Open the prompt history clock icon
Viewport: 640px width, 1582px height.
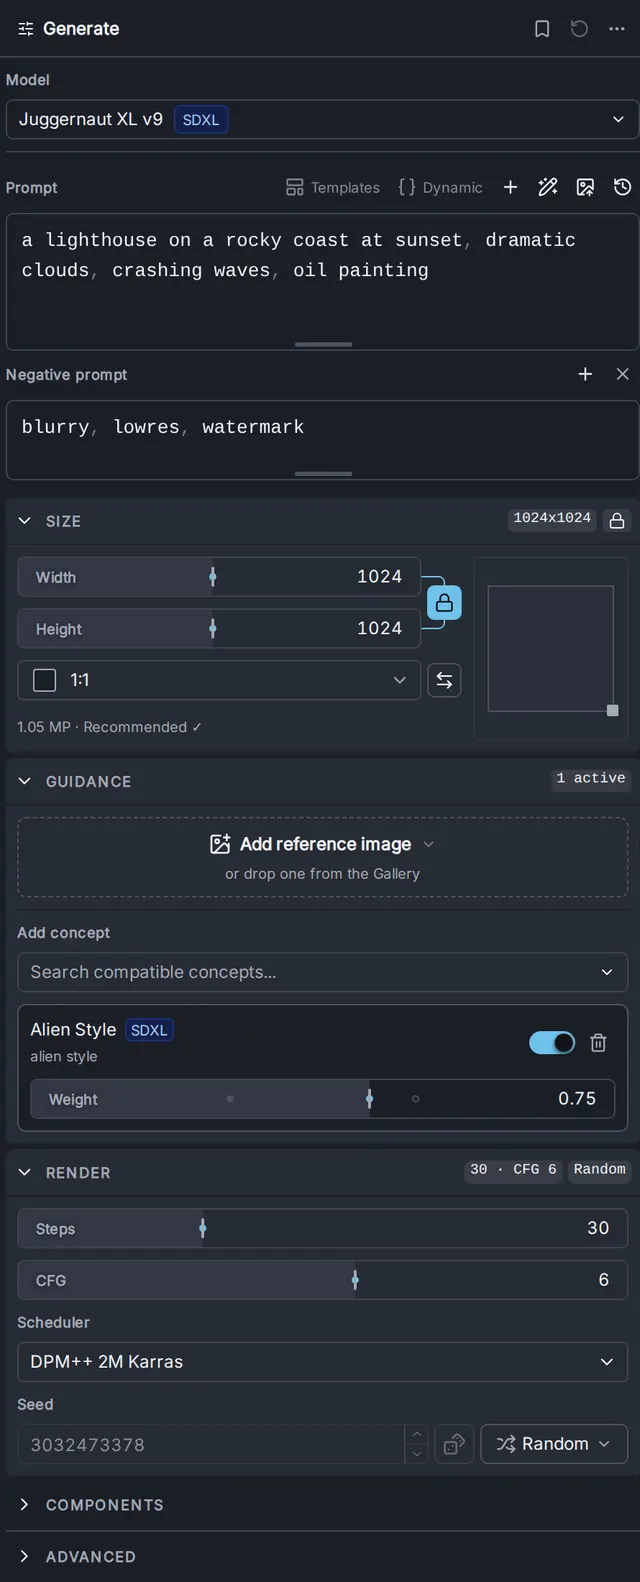point(623,187)
